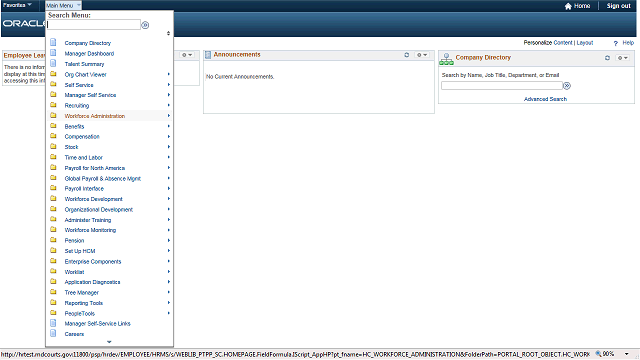This screenshot has width=640, height=360.
Task: Click the Help question mark icon
Action: click(x=616, y=43)
